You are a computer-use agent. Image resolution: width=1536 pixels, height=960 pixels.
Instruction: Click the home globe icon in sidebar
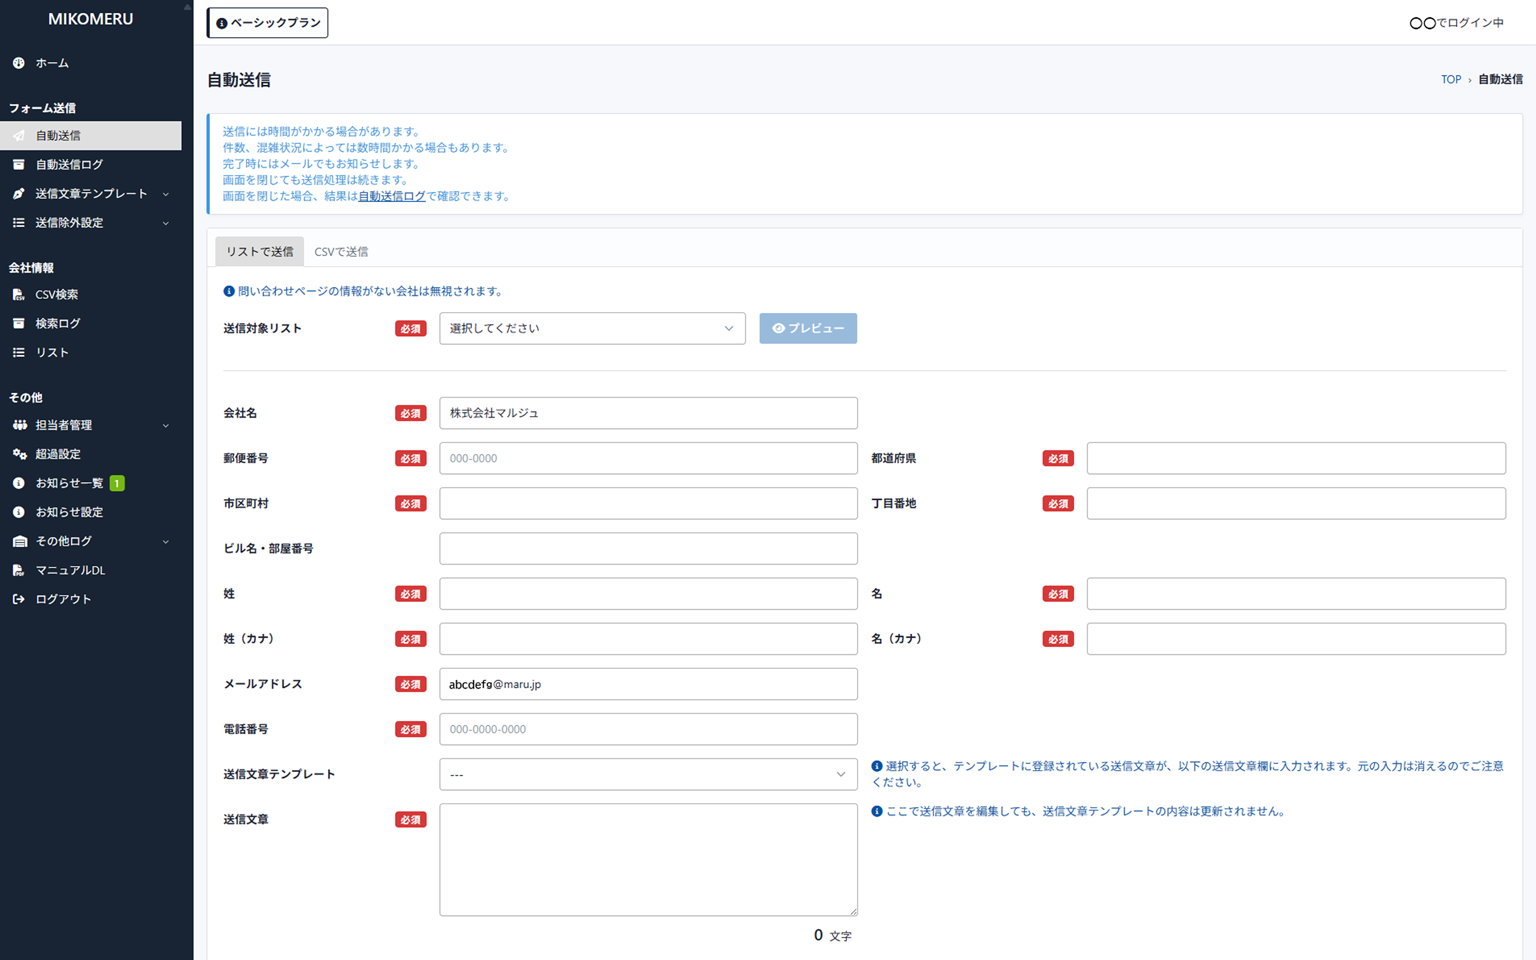point(18,63)
